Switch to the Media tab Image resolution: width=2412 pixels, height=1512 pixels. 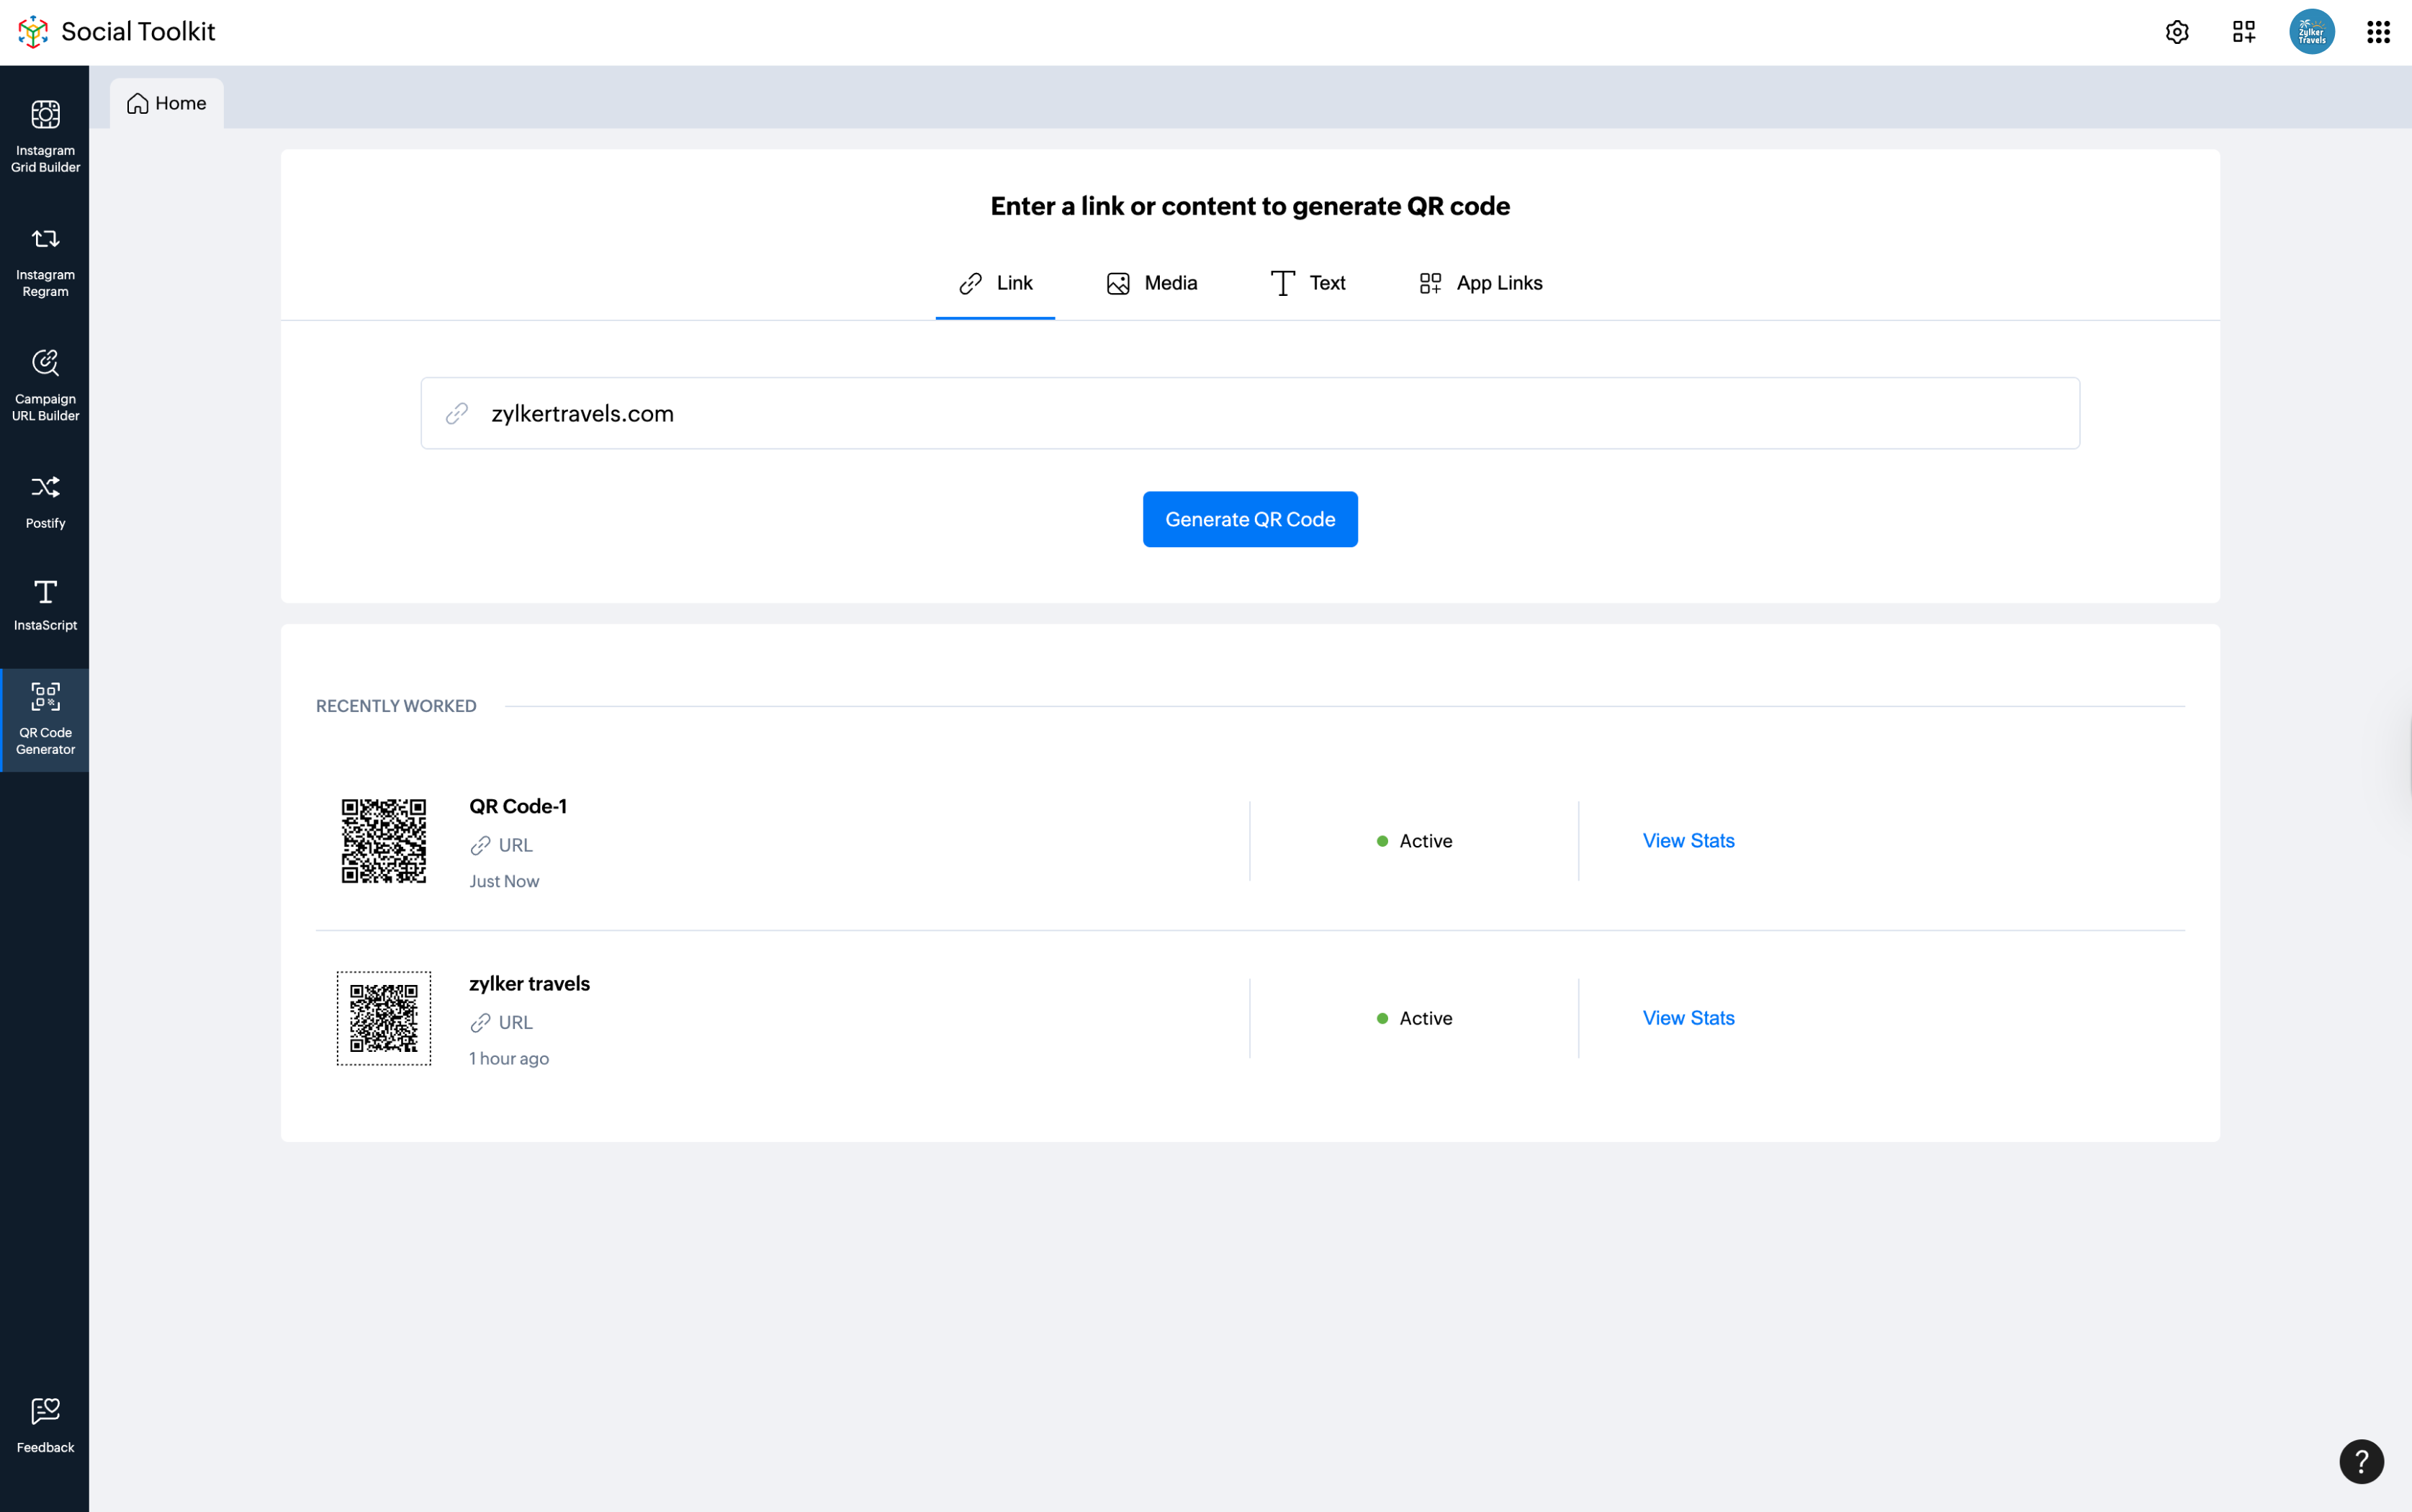click(x=1151, y=283)
